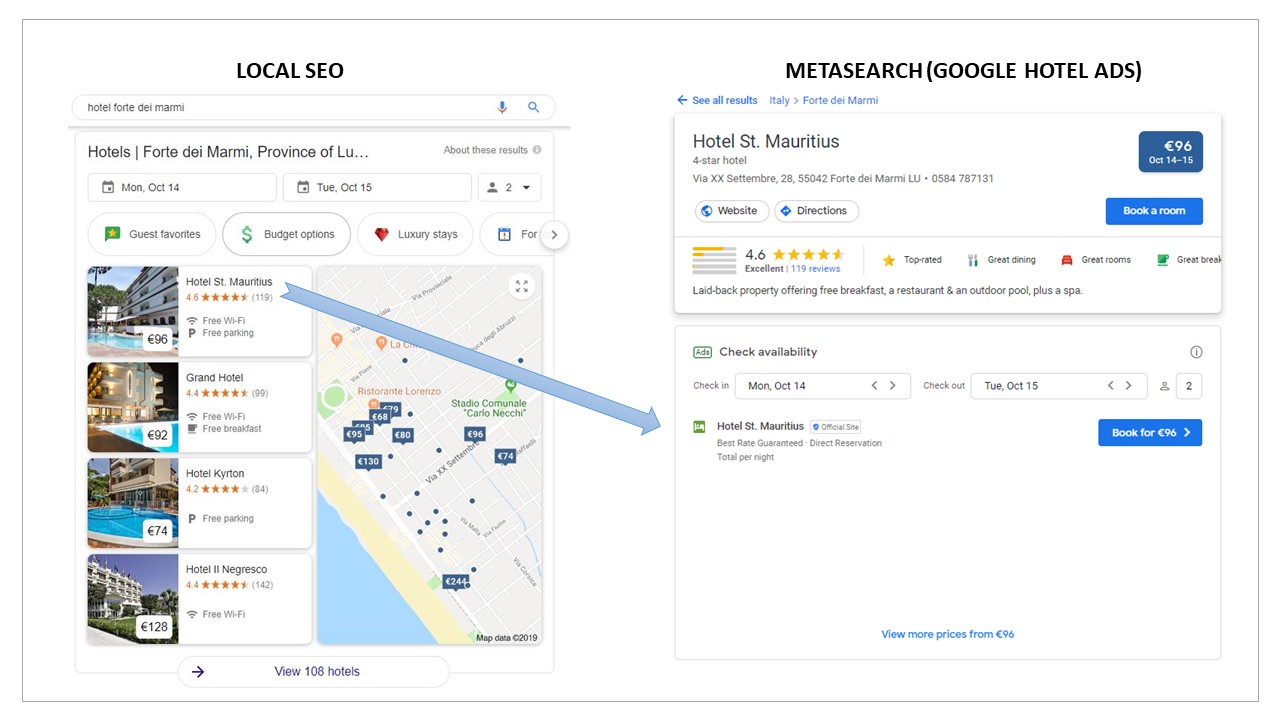This screenshot has width=1280, height=720.
Task: Select the Mon, Oct 14 check-in date field
Action: [182, 187]
